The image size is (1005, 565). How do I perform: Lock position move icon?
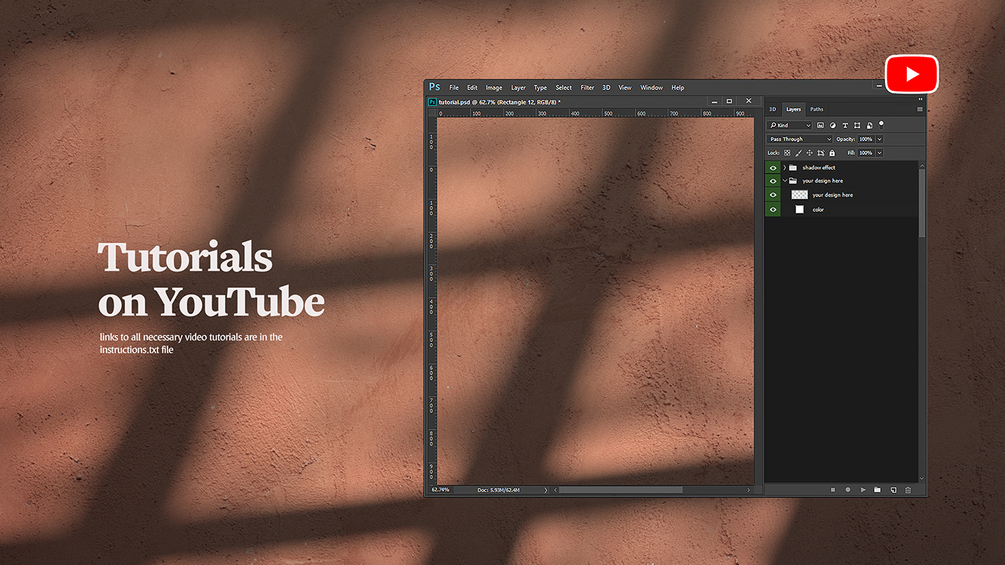tap(810, 153)
